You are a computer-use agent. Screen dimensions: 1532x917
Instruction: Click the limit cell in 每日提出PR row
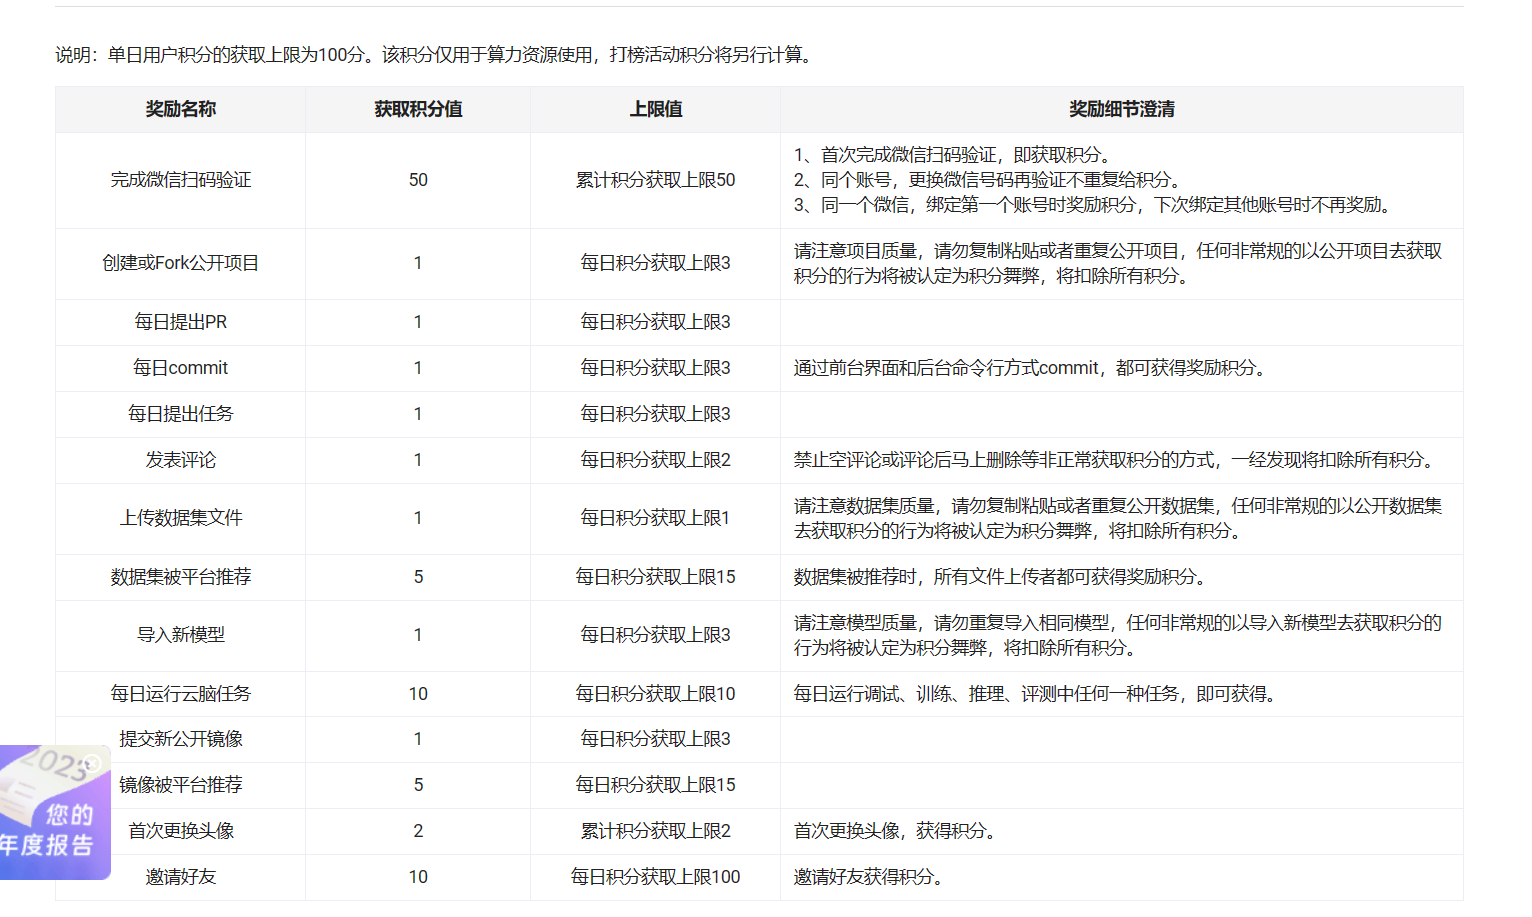pyautogui.click(x=656, y=322)
